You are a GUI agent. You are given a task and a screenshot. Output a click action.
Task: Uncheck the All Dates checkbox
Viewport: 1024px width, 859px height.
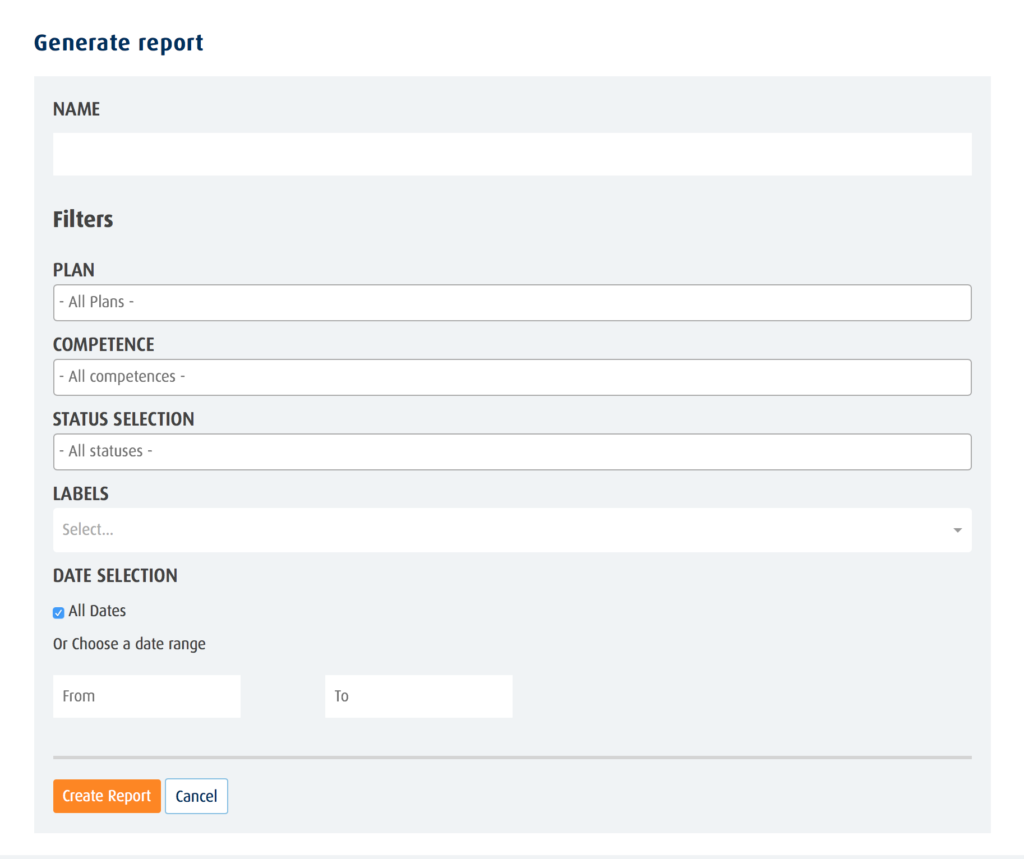58,612
